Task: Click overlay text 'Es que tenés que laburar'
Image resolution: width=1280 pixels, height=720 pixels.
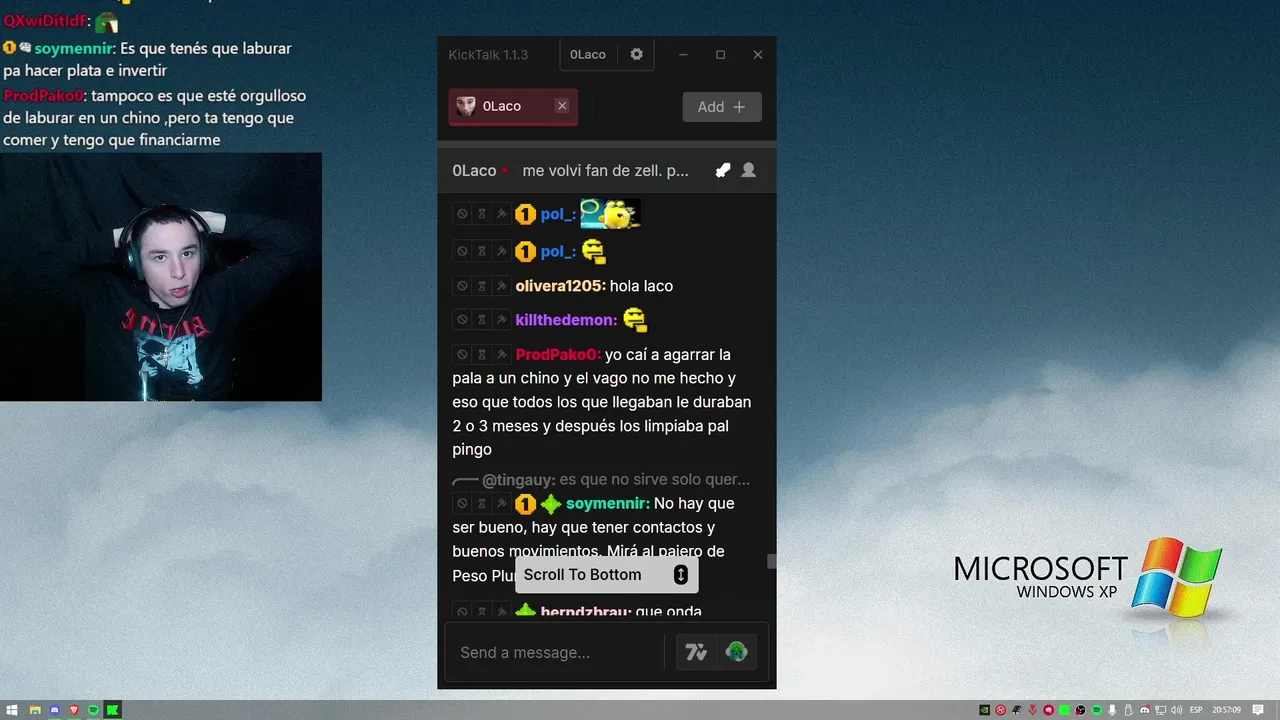Action: 206,48
